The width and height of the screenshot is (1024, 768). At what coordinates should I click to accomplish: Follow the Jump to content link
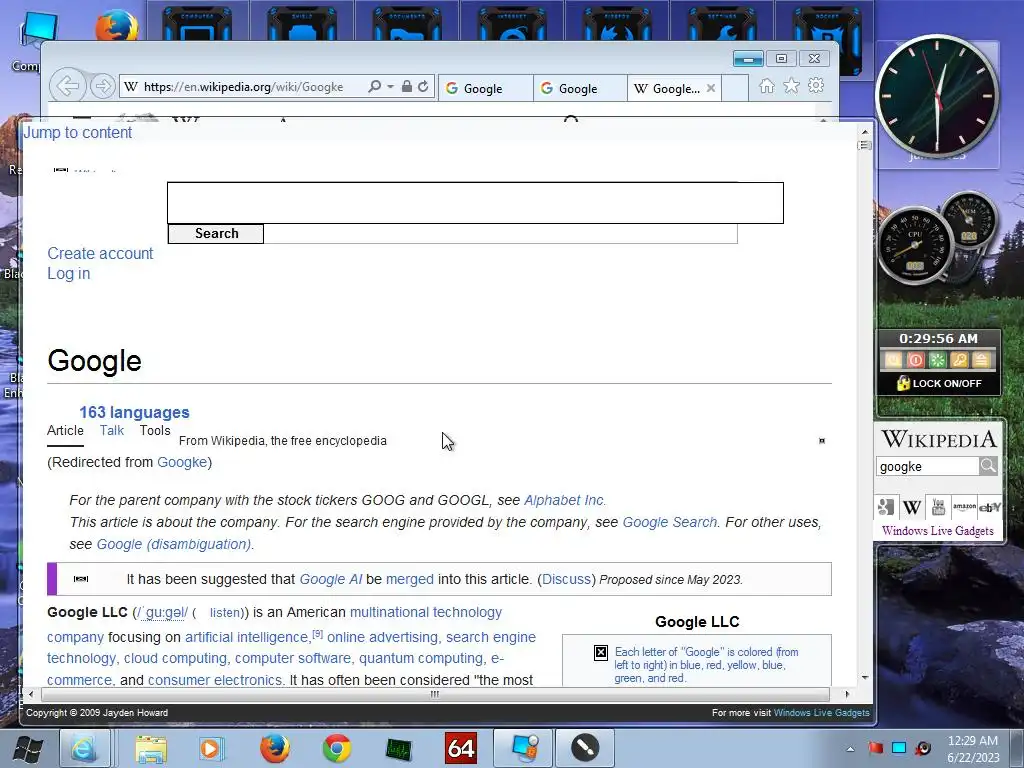(x=78, y=133)
